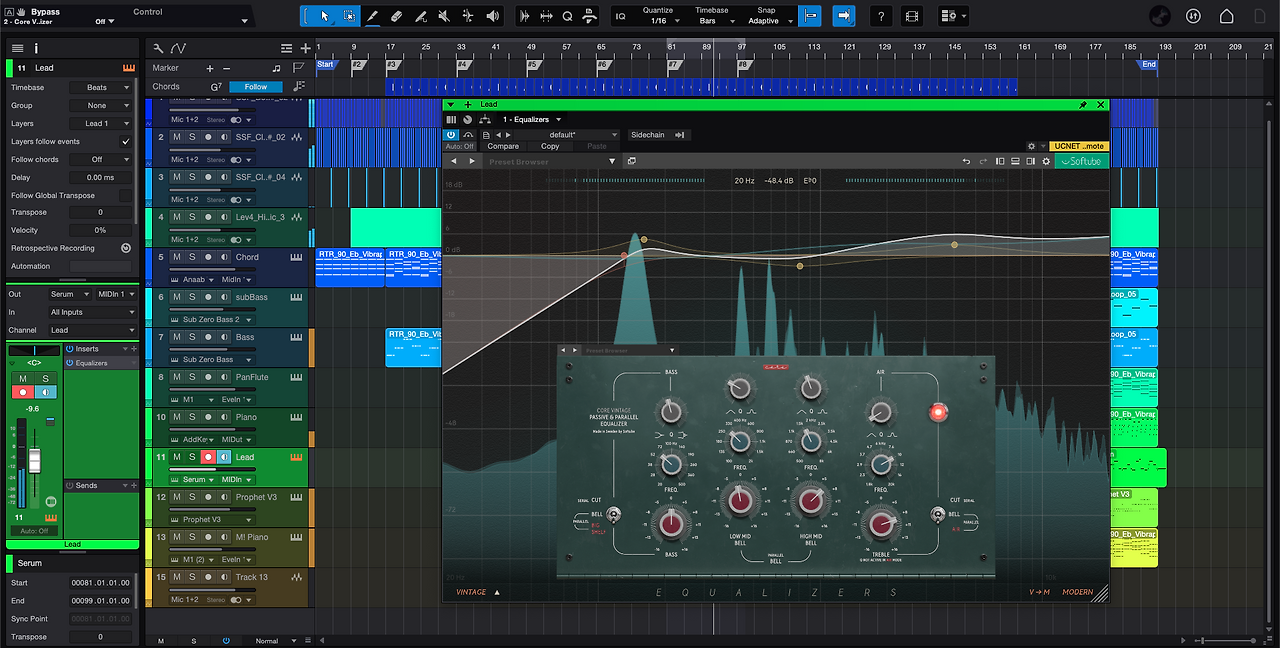Screen dimensions: 1280x648
Task: Toggle the Autoscroll arrow button
Action: pos(844,16)
